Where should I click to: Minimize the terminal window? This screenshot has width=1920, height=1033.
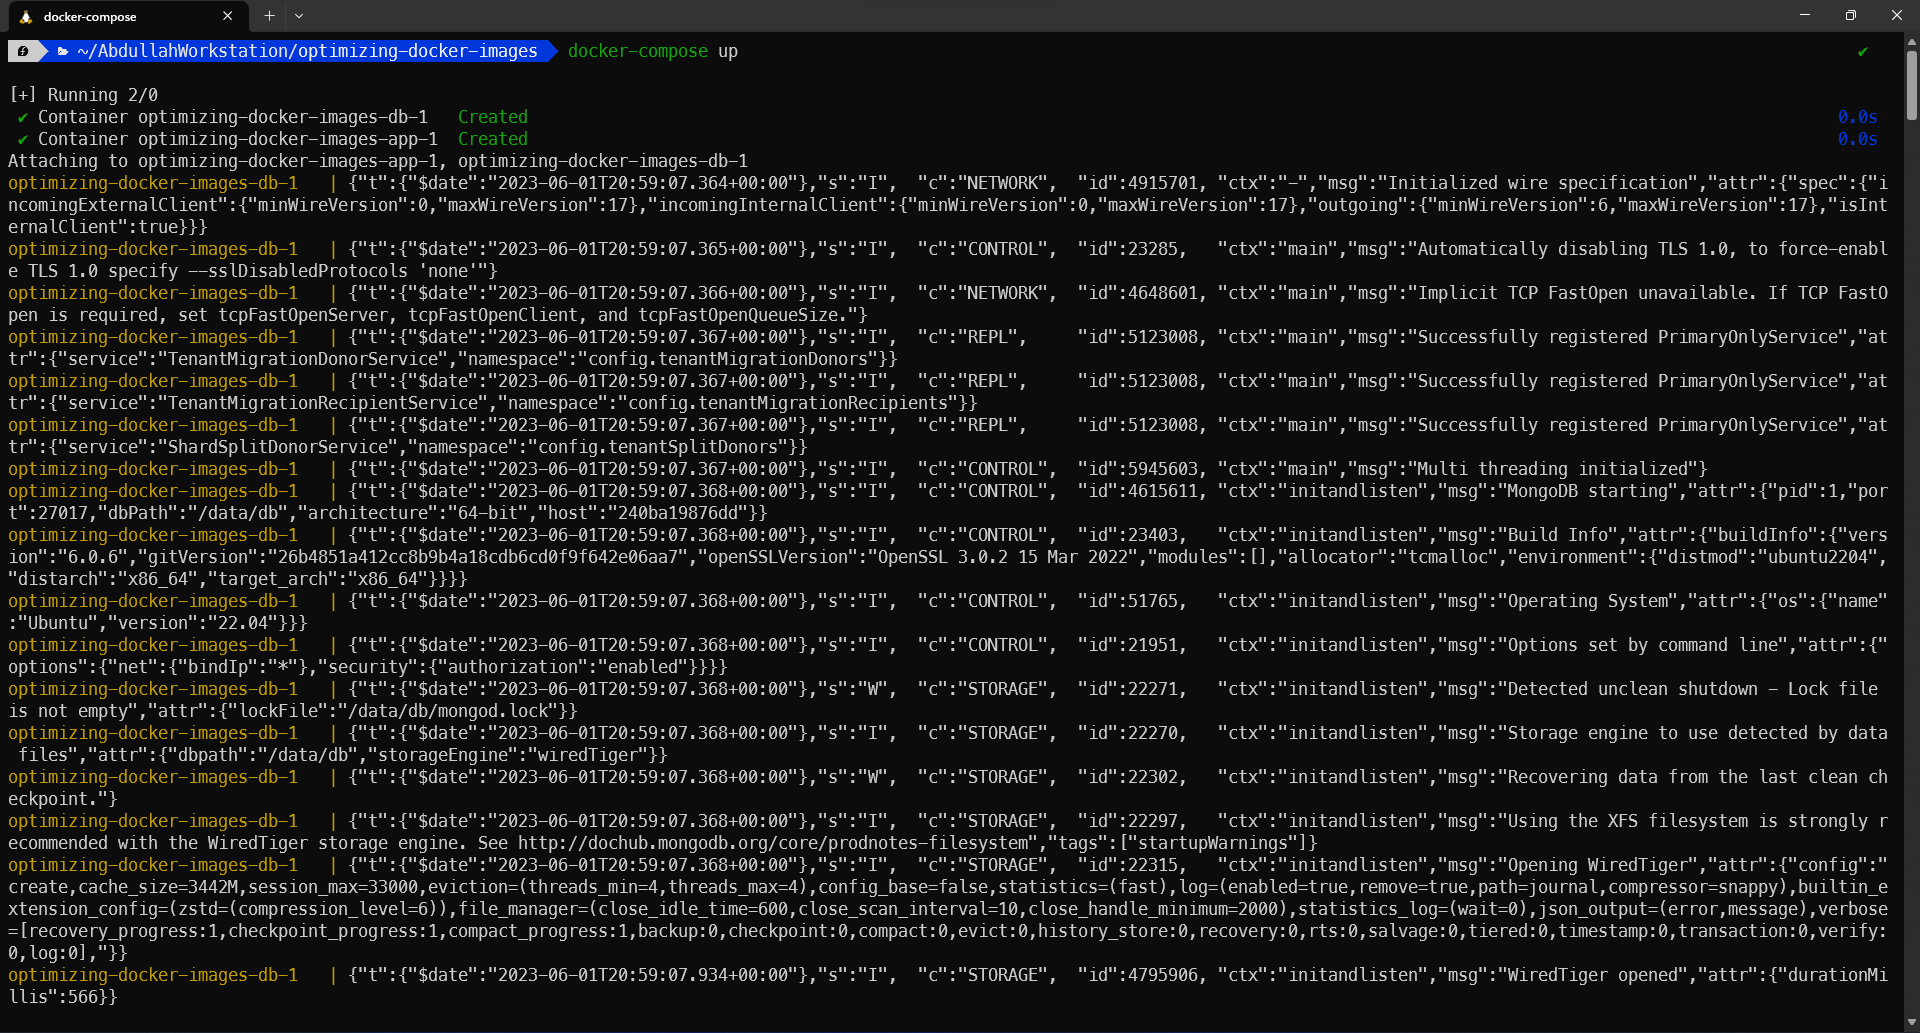click(x=1805, y=16)
